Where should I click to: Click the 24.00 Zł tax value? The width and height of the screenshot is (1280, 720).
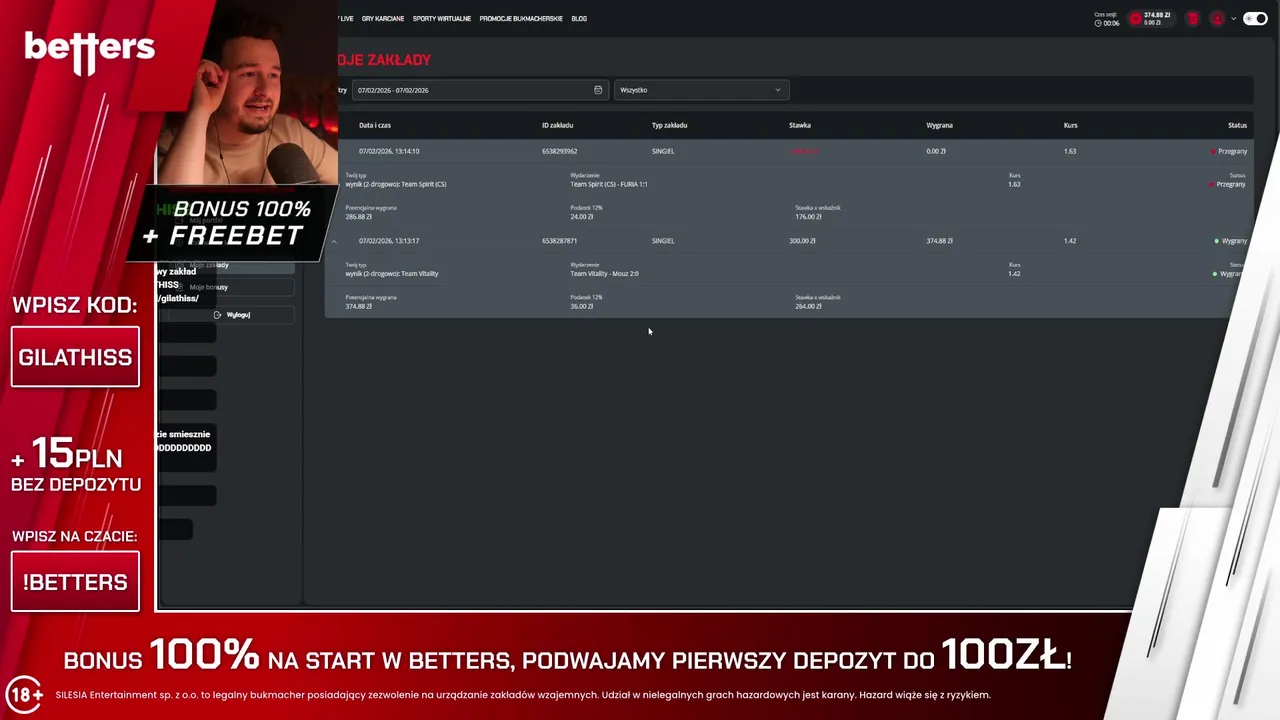pos(582,217)
